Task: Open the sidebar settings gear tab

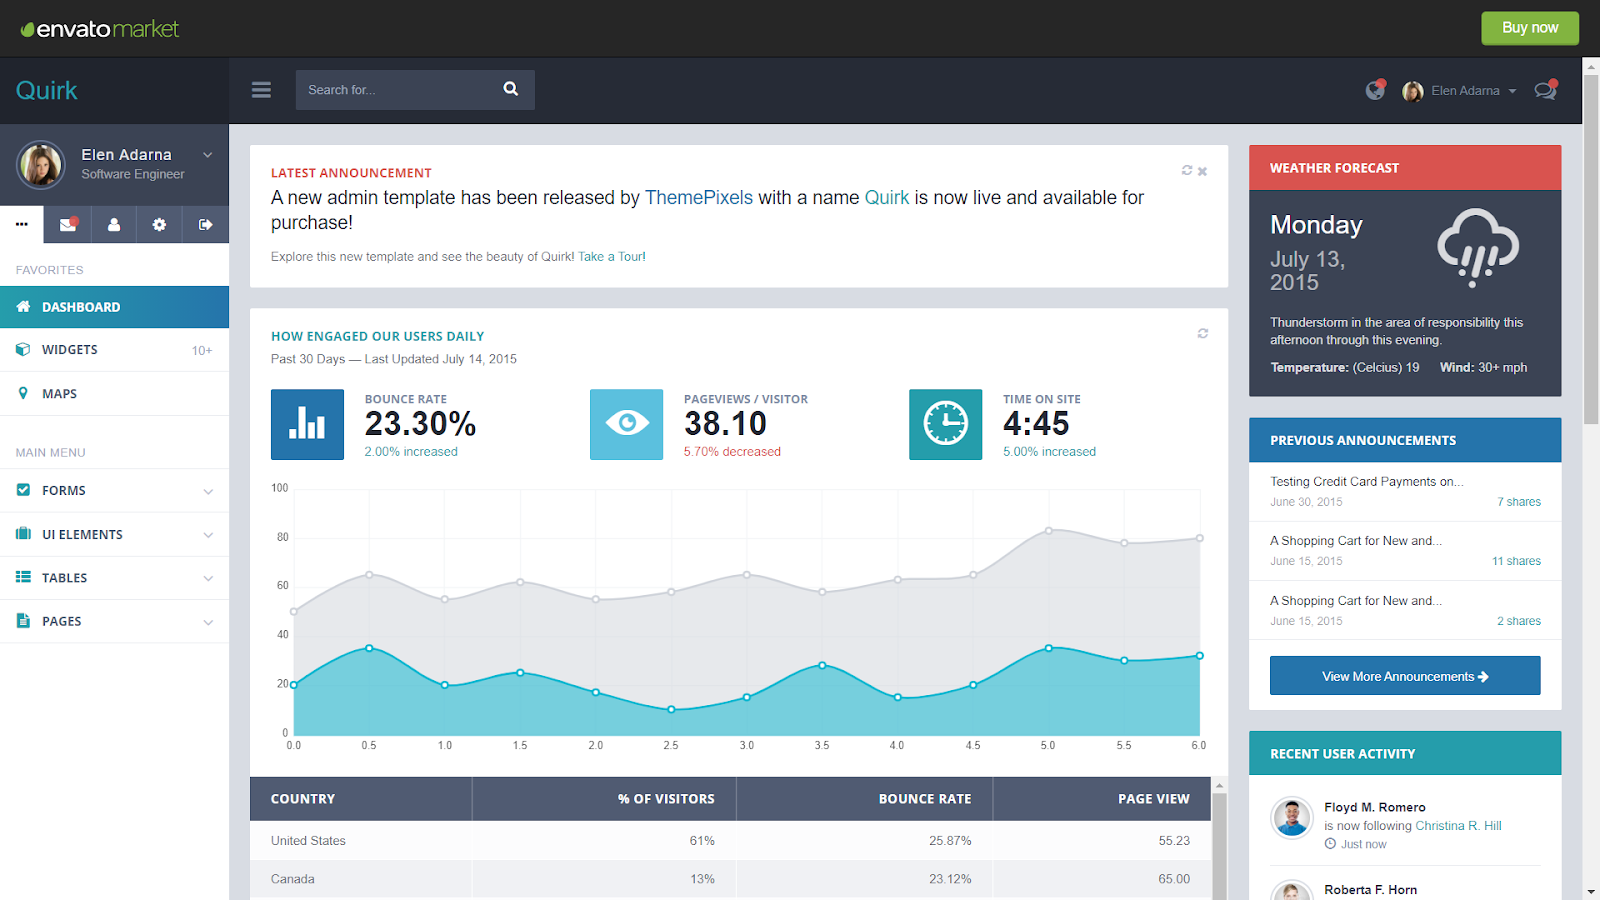Action: coord(159,225)
